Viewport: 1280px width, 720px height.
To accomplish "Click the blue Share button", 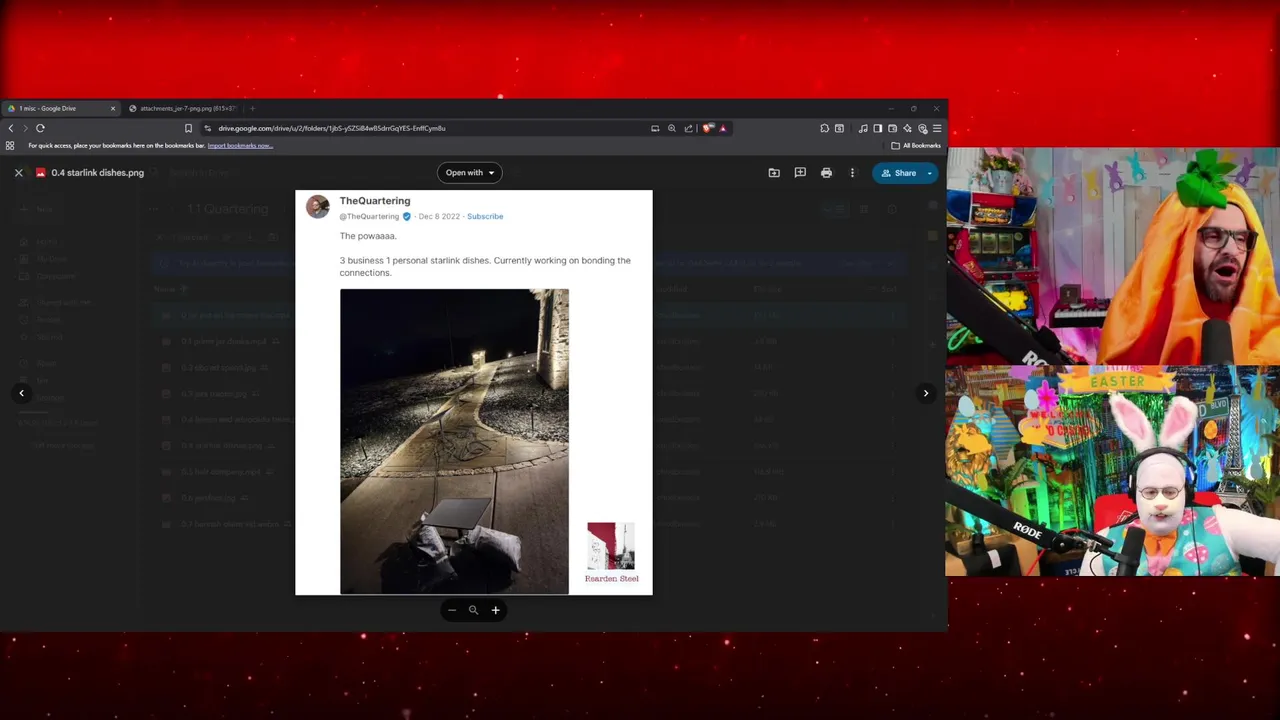I will [898, 173].
